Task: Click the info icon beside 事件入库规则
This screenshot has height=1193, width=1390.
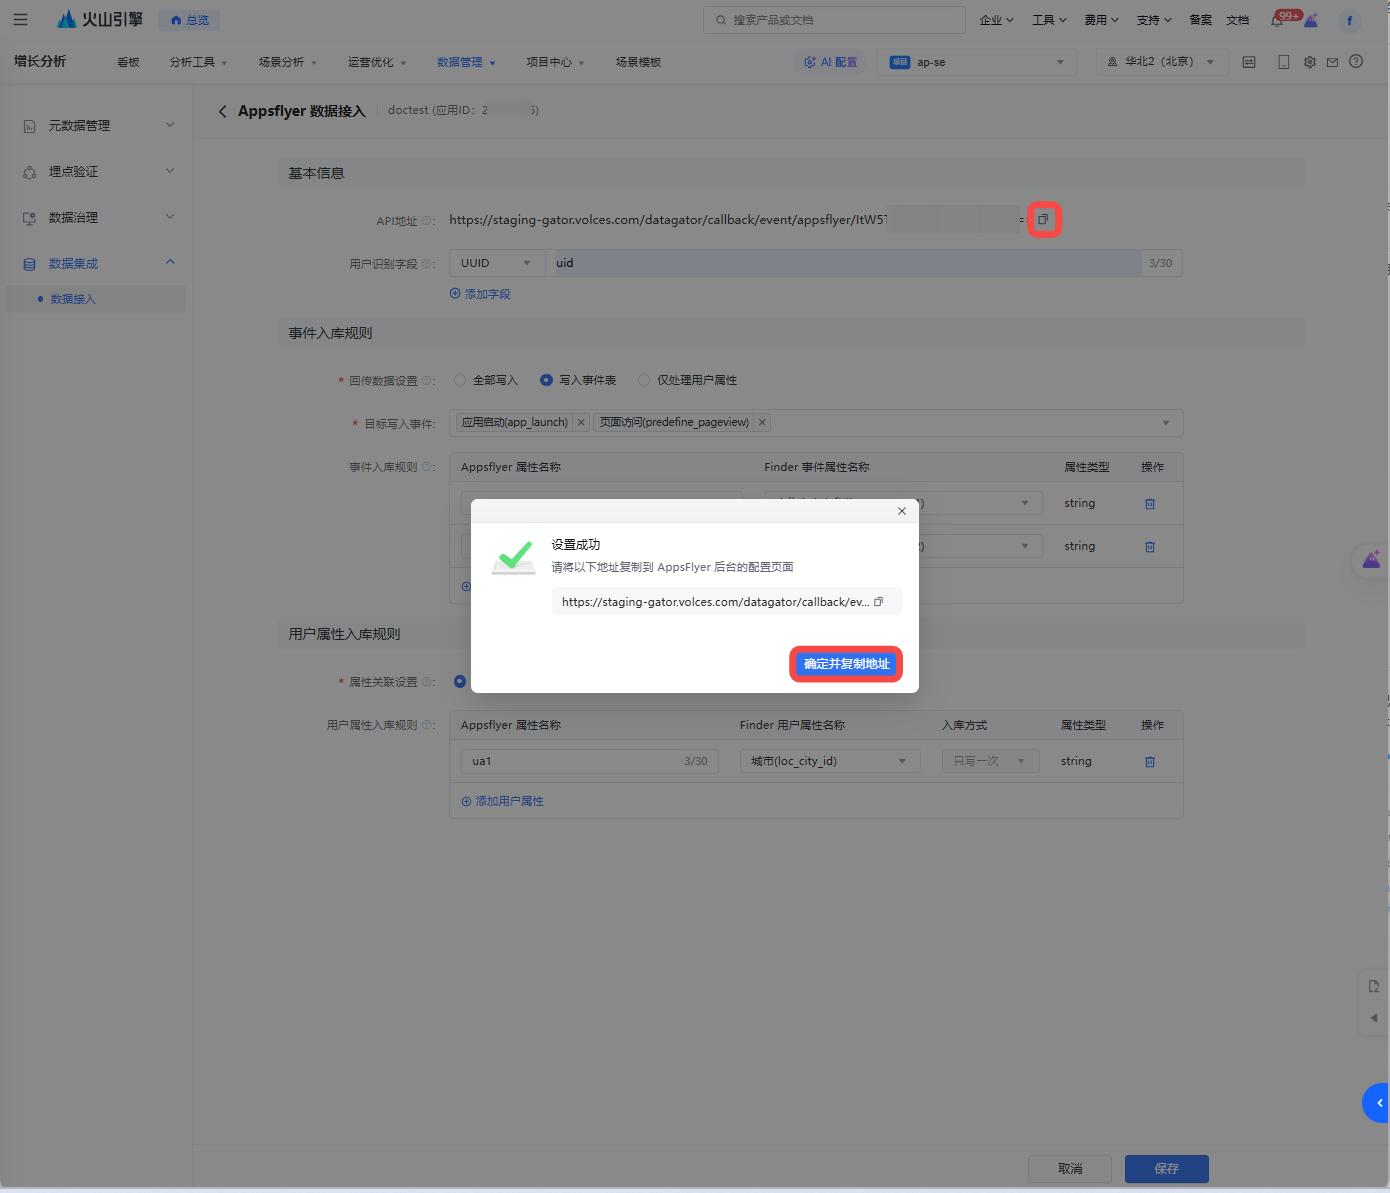Action: [427, 467]
